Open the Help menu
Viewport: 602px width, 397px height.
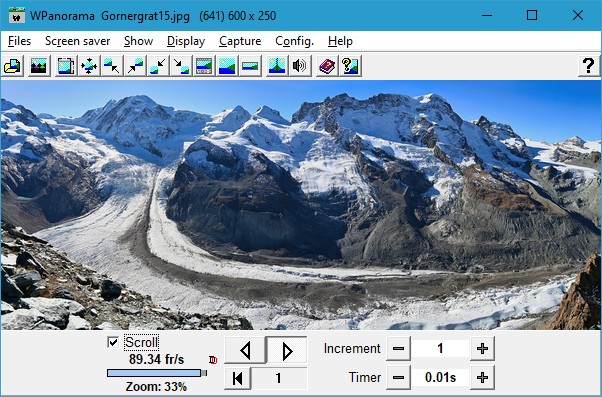(340, 41)
